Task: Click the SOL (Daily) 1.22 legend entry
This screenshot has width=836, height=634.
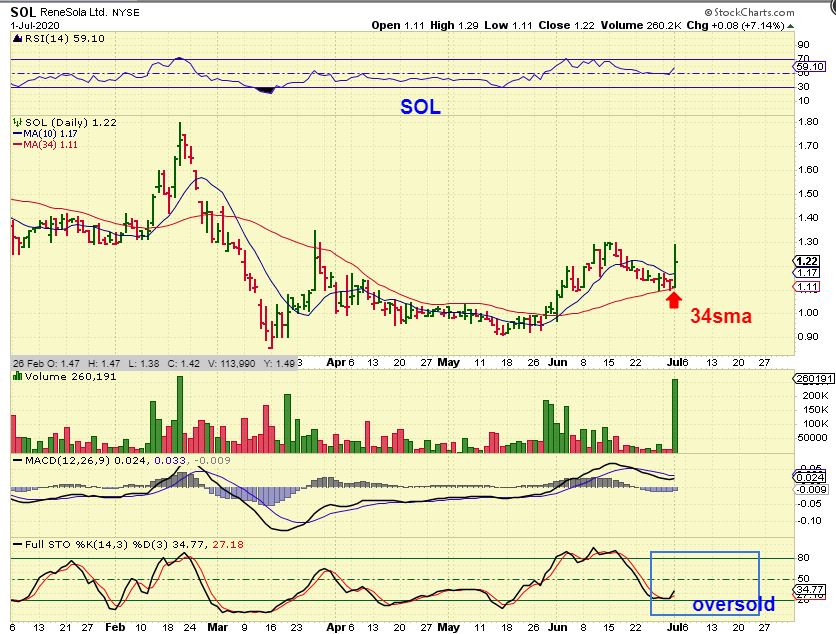Action: pos(71,123)
